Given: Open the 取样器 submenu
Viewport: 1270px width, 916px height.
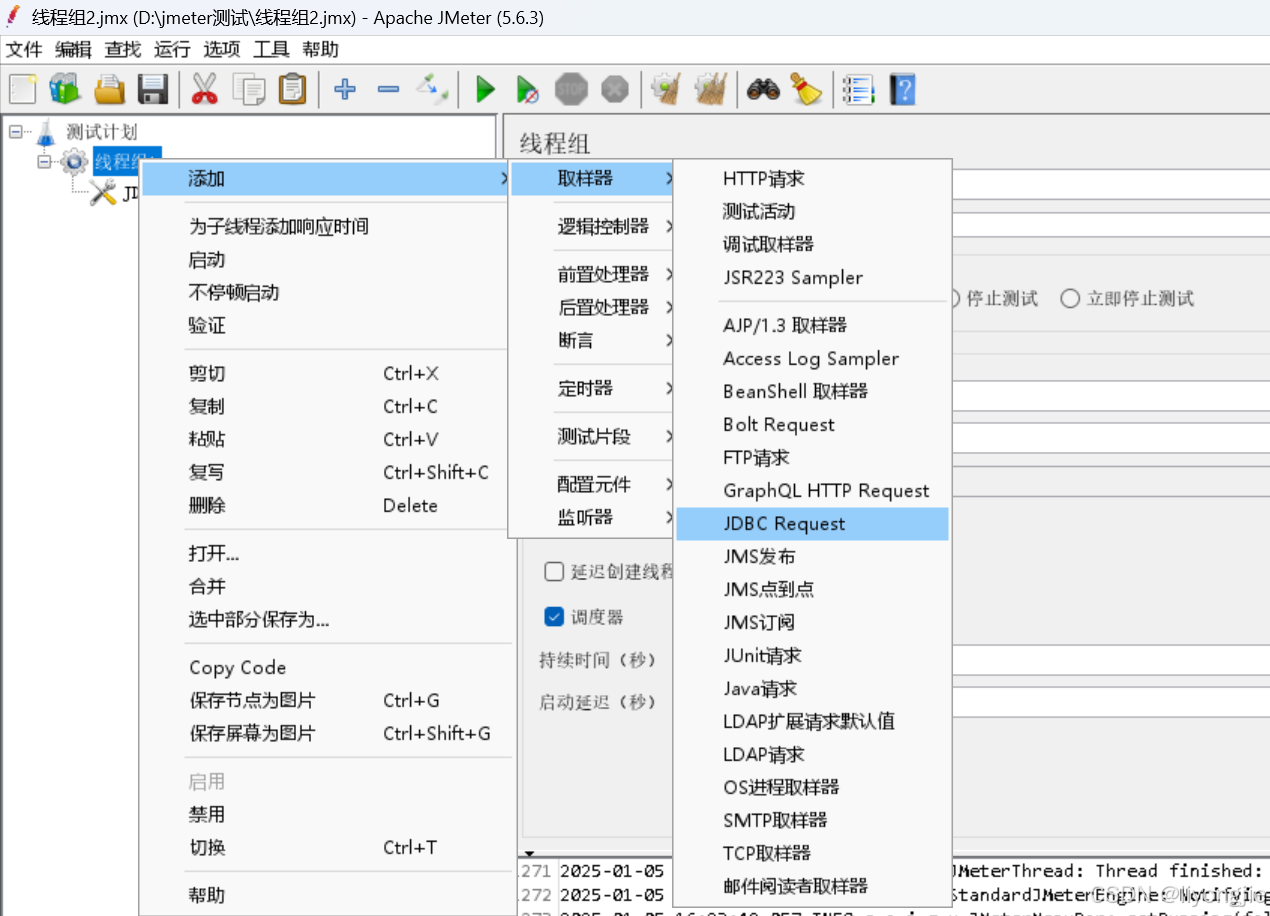Looking at the screenshot, I should point(592,179).
